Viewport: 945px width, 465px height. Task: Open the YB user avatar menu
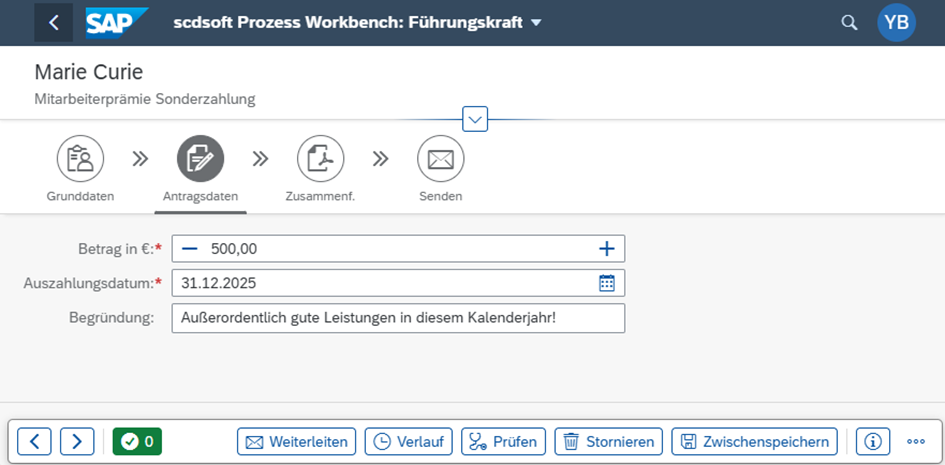pos(896,22)
